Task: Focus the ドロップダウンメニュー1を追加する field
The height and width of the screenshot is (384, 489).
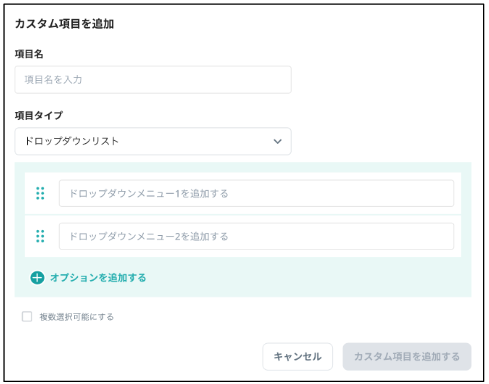Action: [256, 193]
